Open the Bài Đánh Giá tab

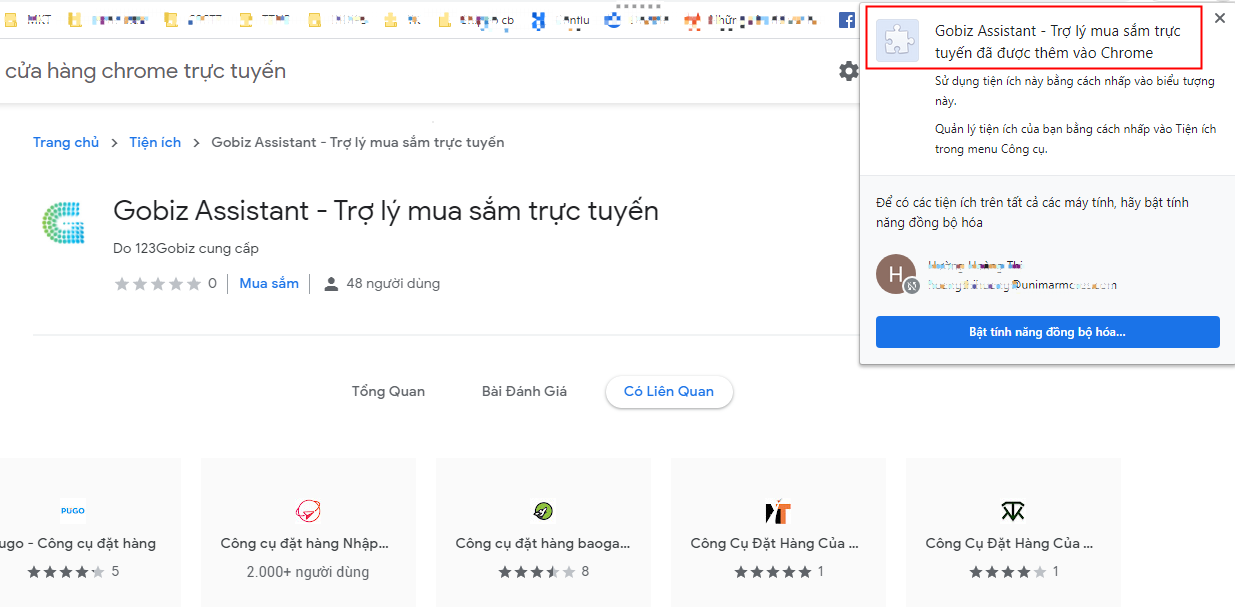[x=524, y=391]
